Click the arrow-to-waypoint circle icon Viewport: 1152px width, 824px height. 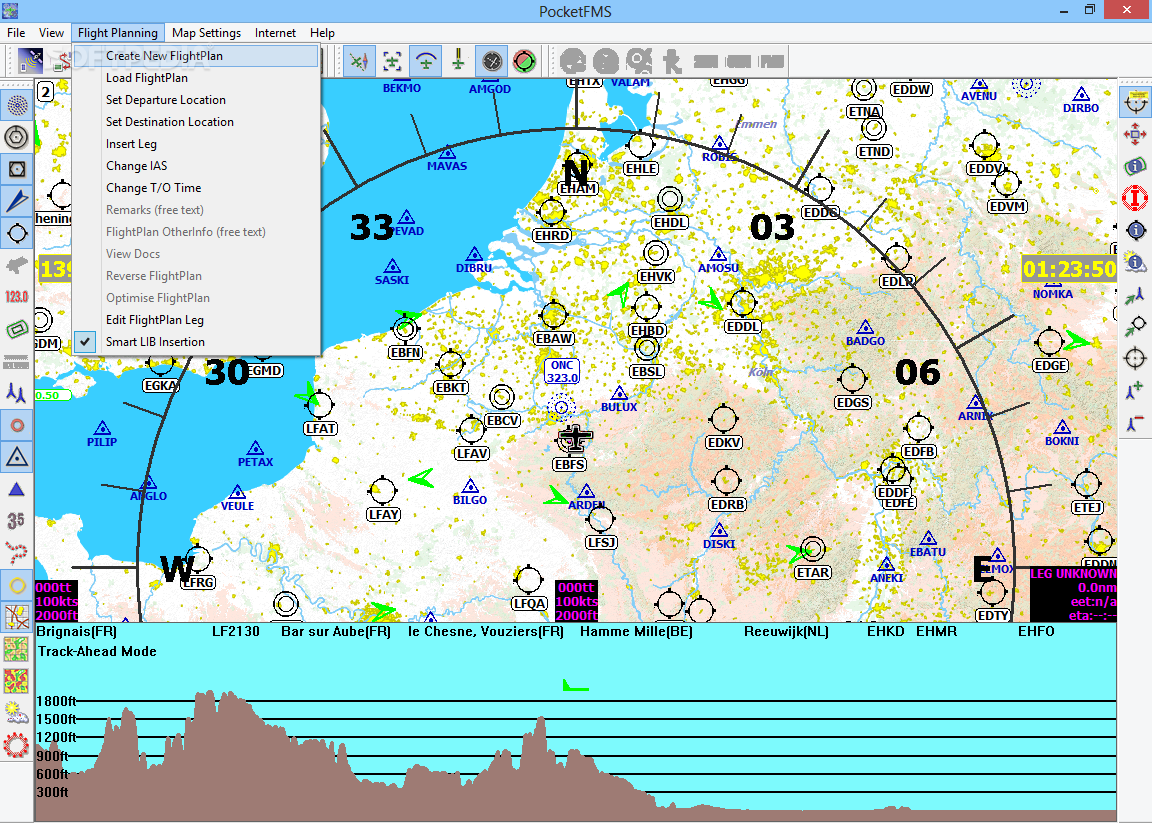[x=1136, y=327]
